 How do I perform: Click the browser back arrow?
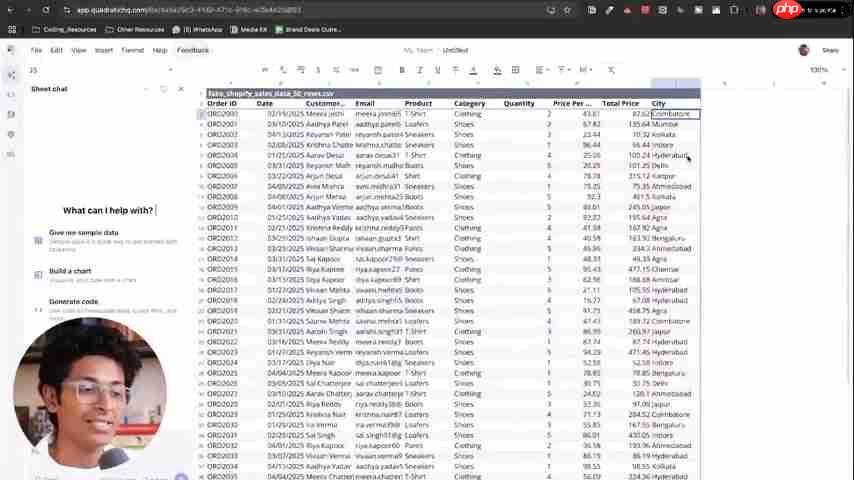click(11, 10)
